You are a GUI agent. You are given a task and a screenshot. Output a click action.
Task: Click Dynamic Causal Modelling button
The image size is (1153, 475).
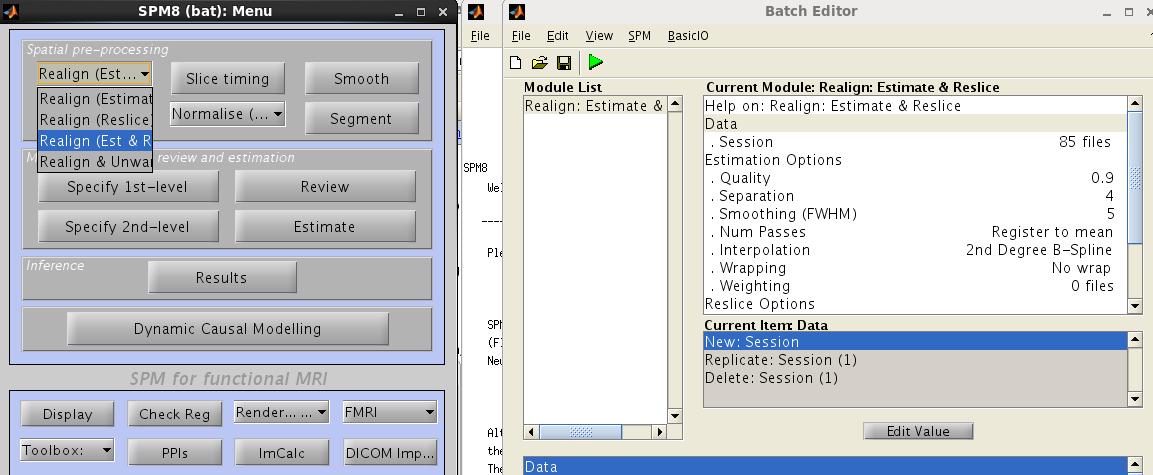pos(227,329)
